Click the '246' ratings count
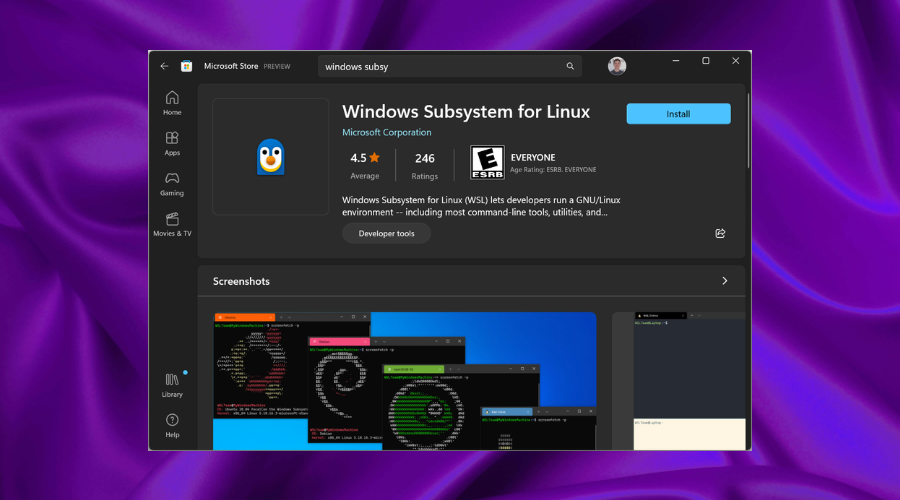Image resolution: width=900 pixels, height=500 pixels. click(x=425, y=158)
